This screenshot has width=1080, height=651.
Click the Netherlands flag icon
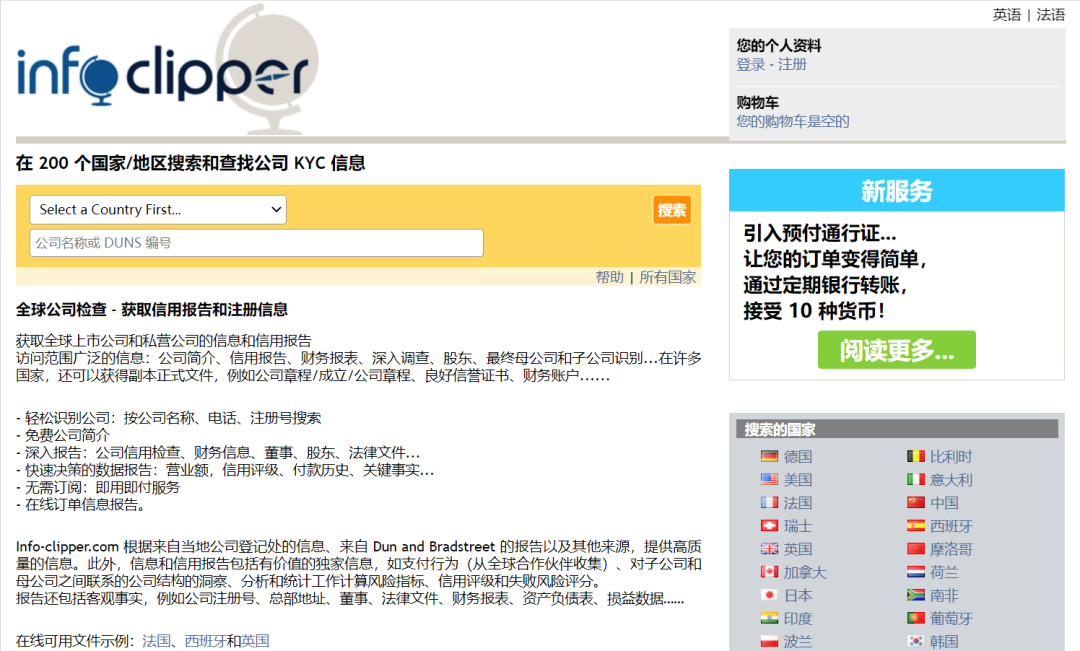tap(915, 572)
